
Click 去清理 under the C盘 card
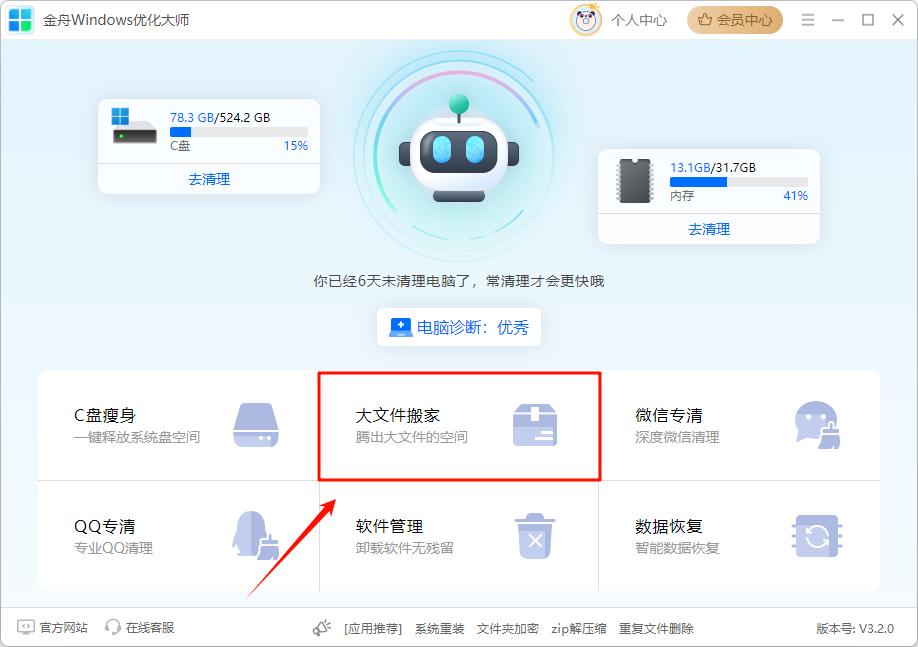209,179
